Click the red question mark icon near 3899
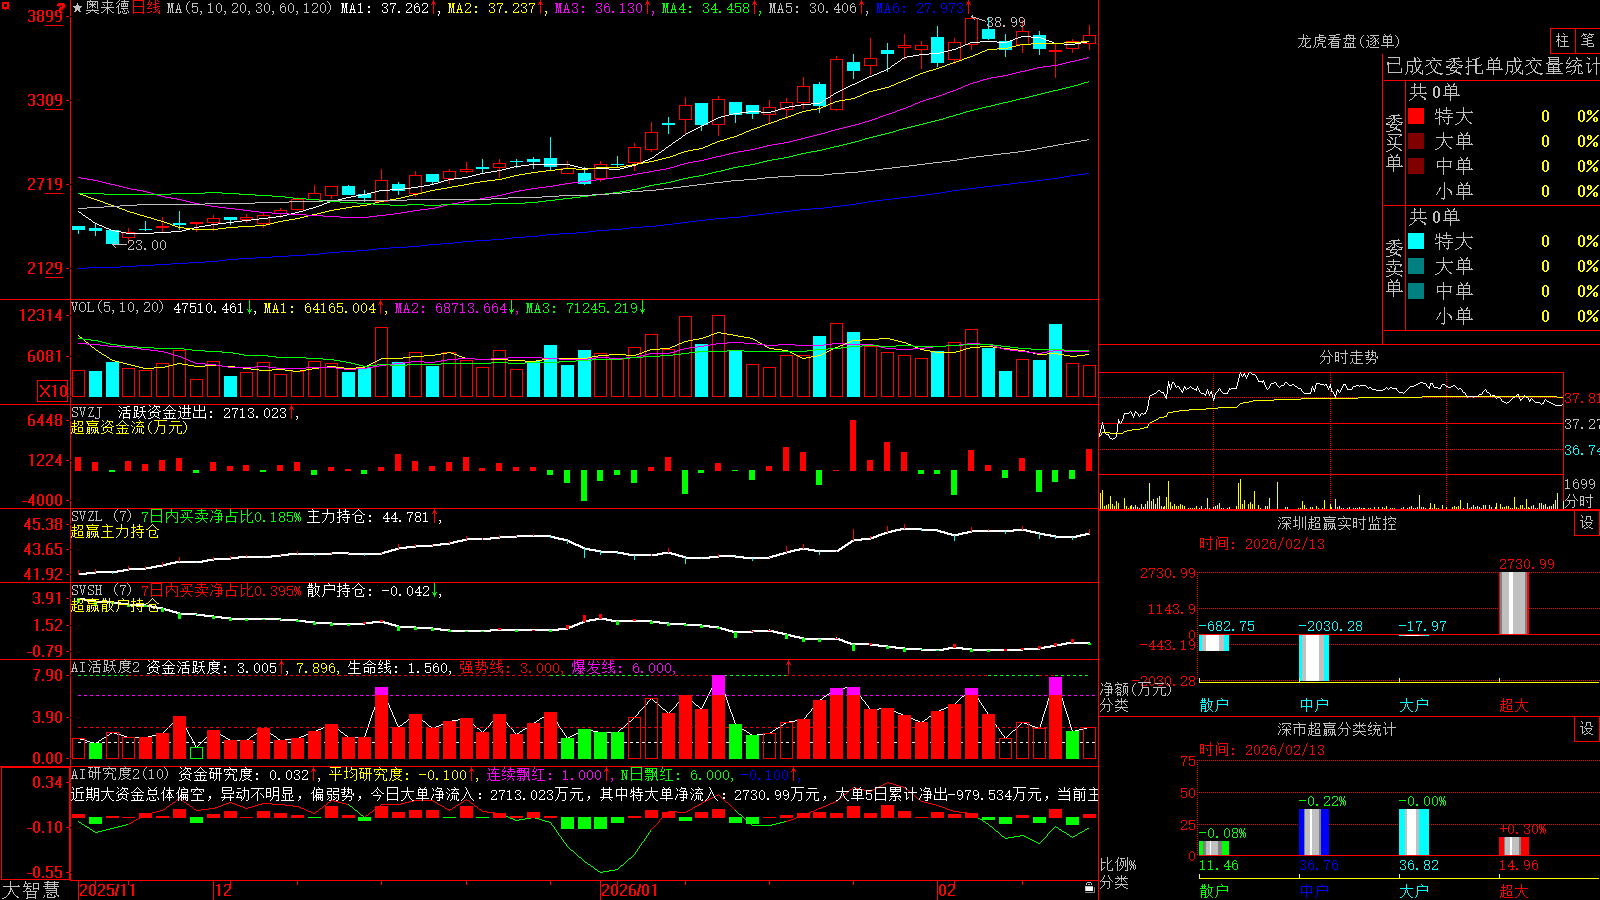1600x900 pixels. click(x=61, y=9)
